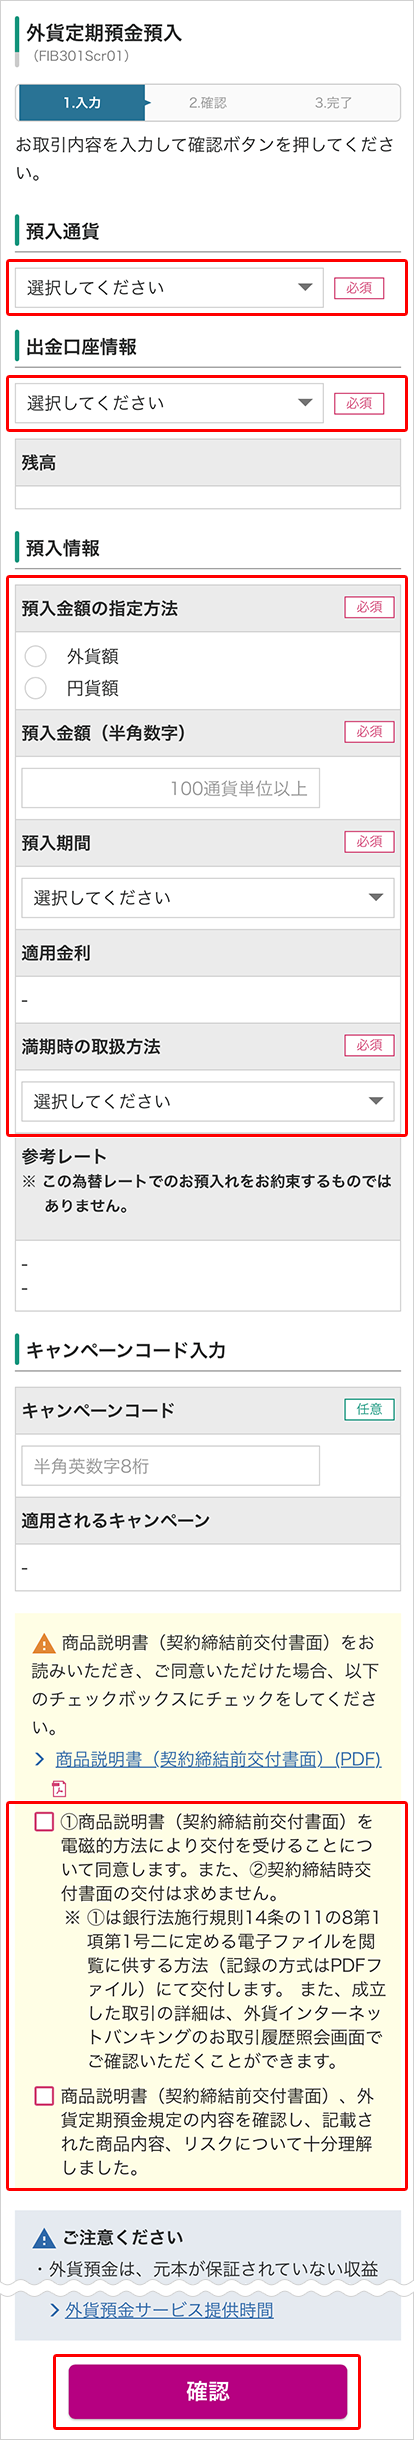Click the PDF icon under the product document link

click(59, 1788)
